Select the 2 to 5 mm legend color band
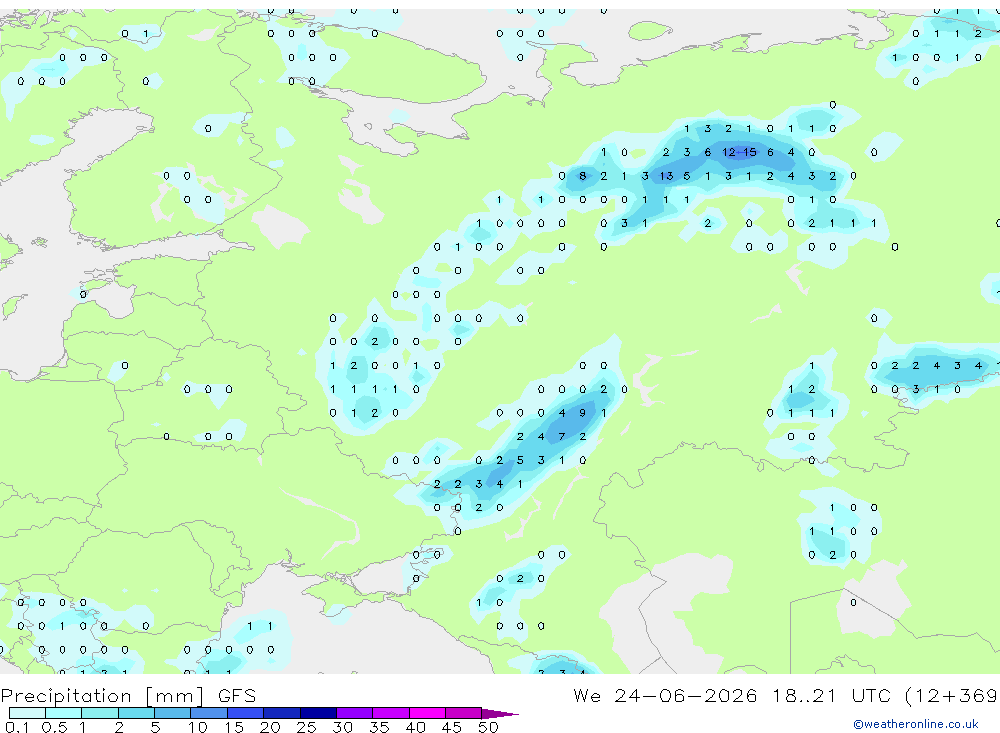The height and width of the screenshot is (733, 1000). (x=136, y=713)
